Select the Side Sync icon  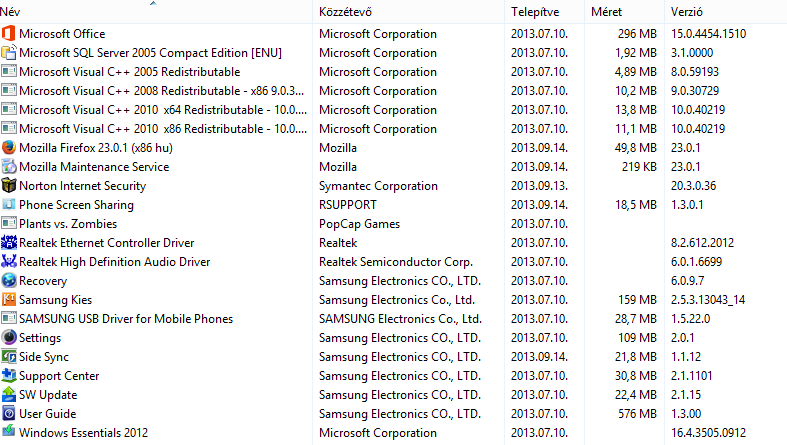[9, 357]
